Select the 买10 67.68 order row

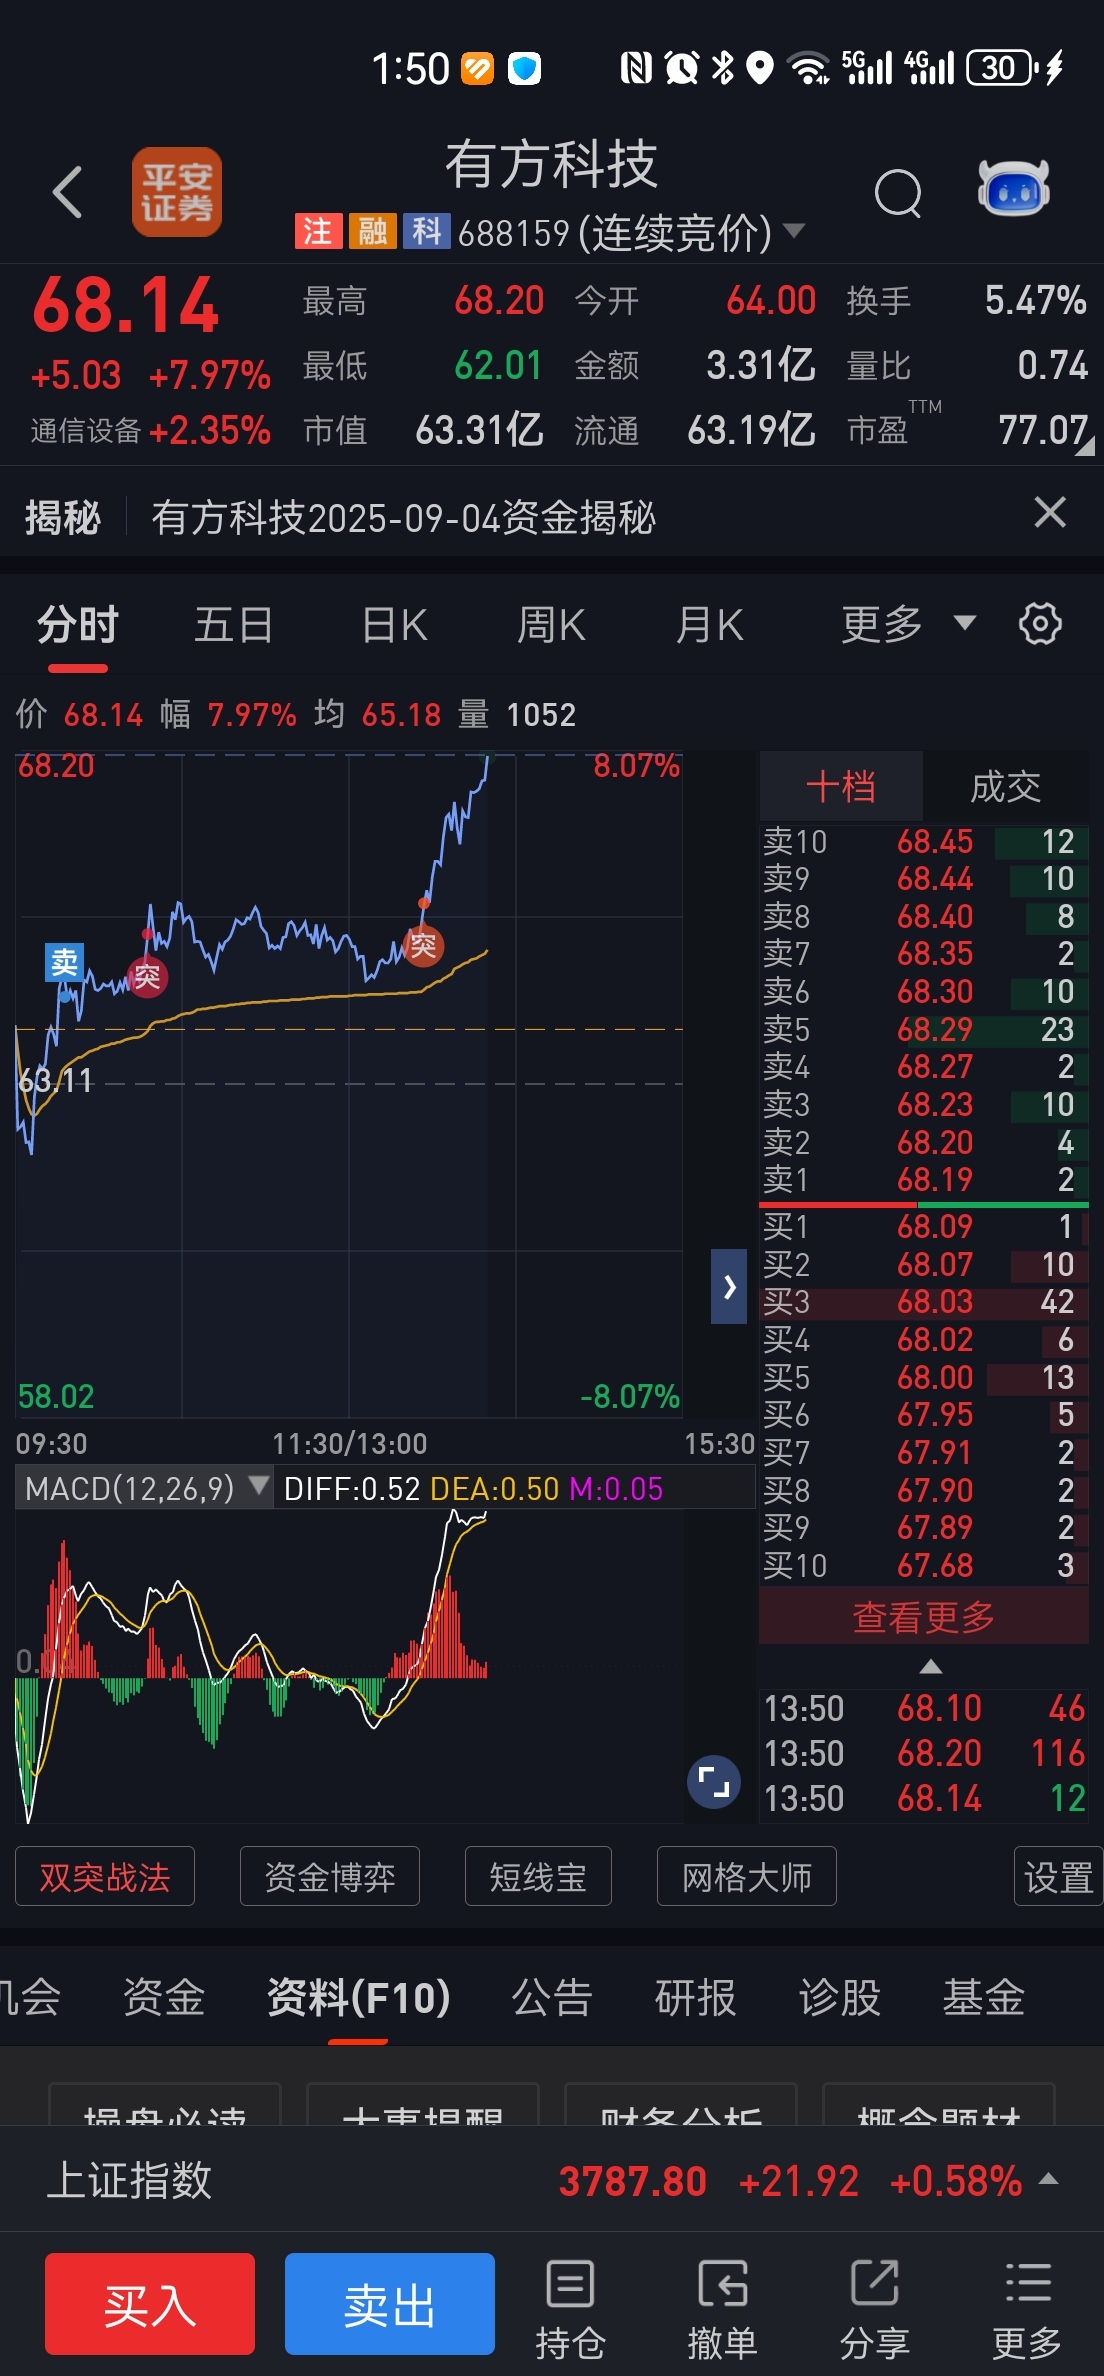[924, 1566]
